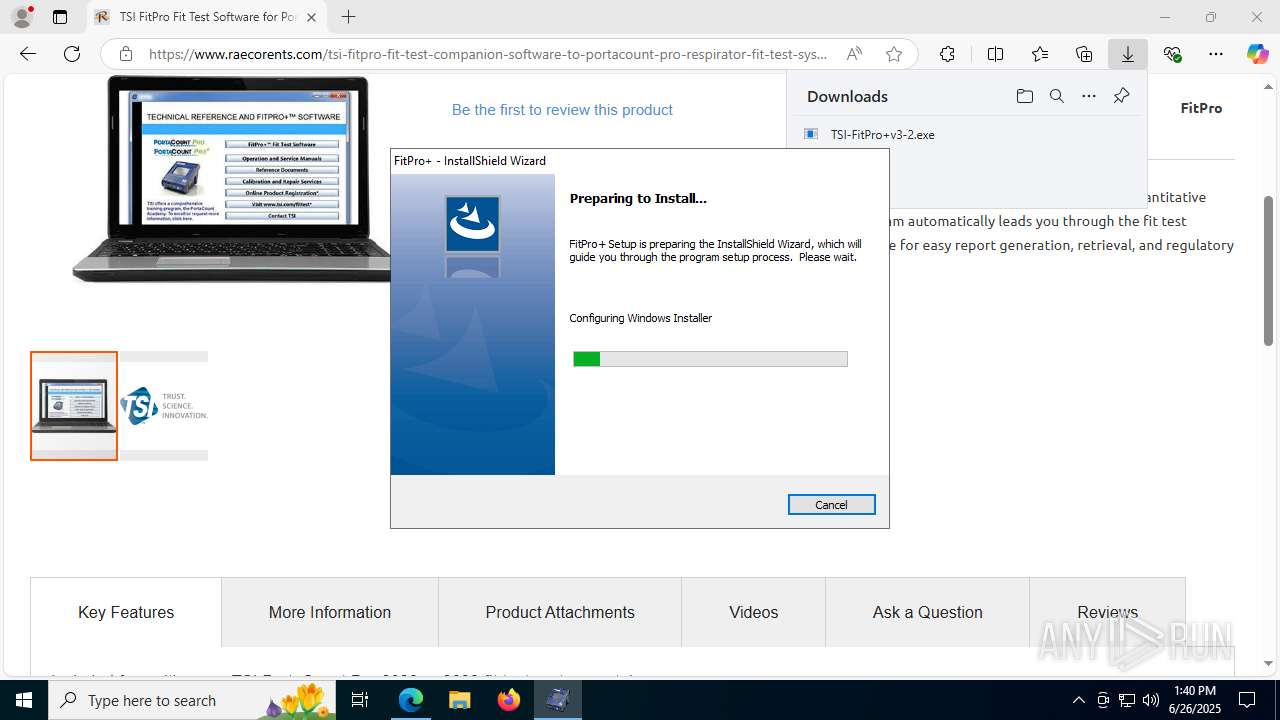This screenshot has height=720, width=1280.
Task: Search downloads with magnifier icon
Action: click(1056, 96)
